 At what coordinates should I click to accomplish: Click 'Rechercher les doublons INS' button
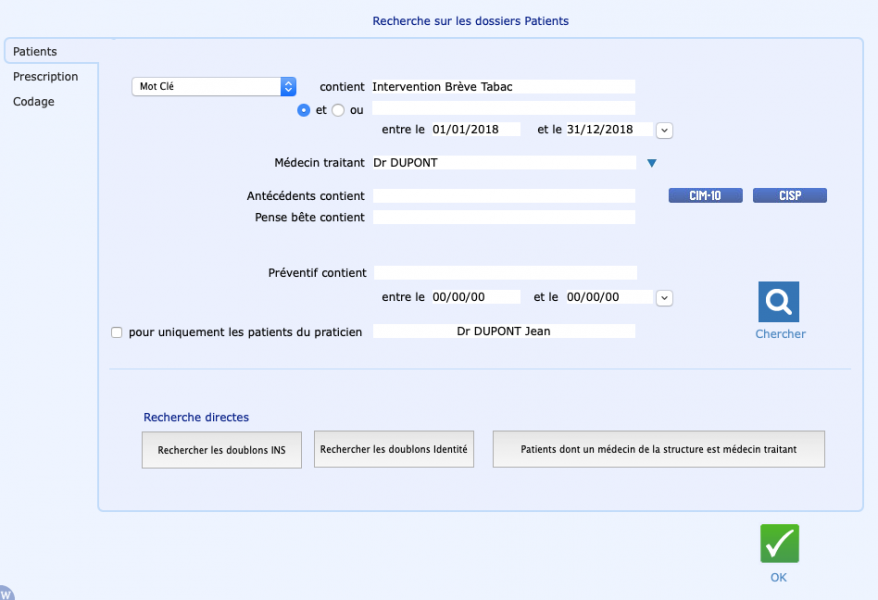[222, 450]
